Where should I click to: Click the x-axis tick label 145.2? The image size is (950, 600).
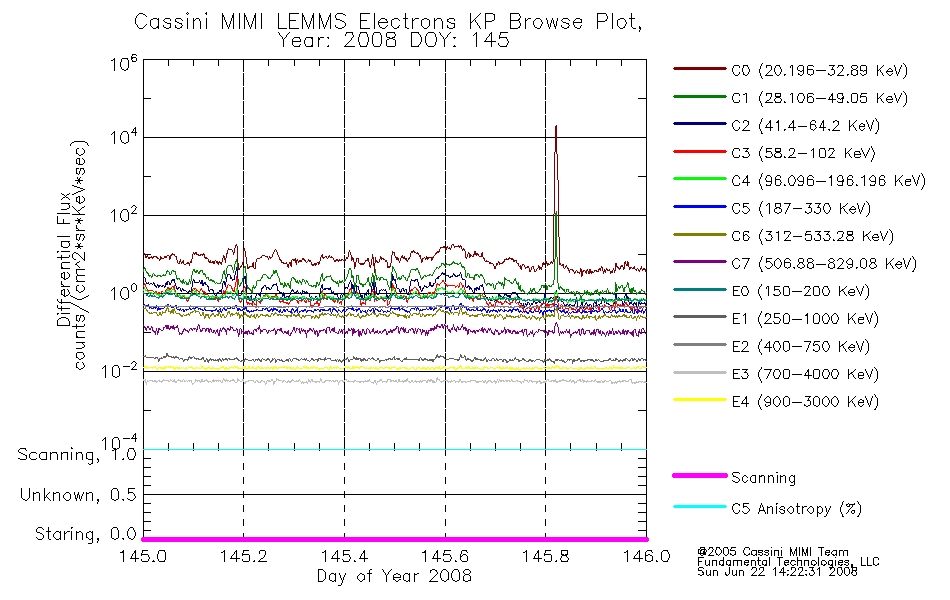coord(244,556)
